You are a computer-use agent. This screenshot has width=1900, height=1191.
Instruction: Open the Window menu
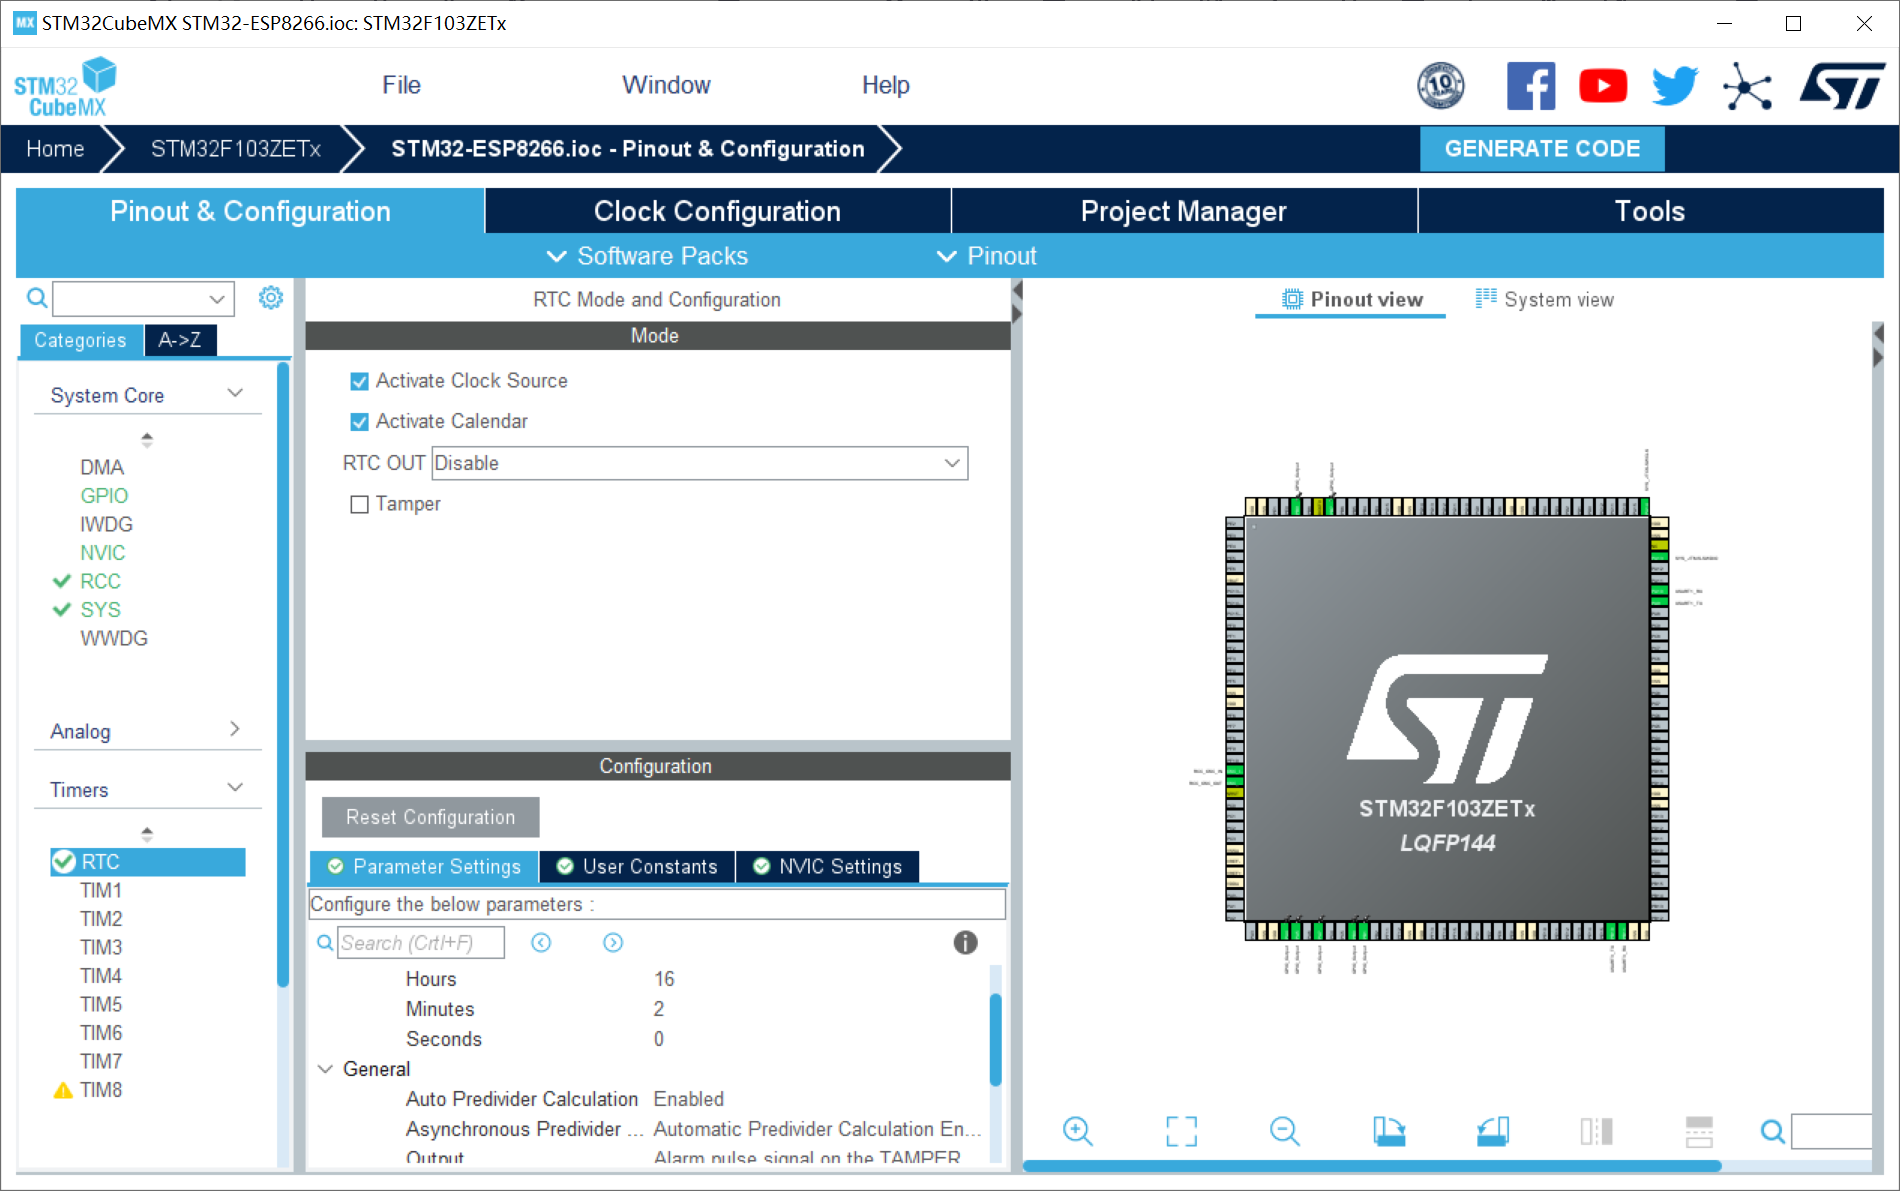666,85
